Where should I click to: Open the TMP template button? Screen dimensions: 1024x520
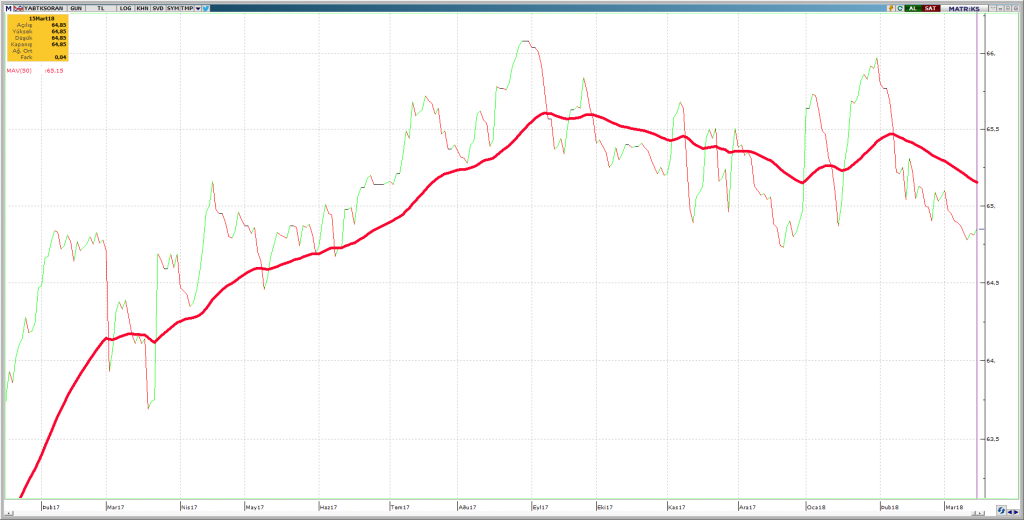click(x=187, y=8)
